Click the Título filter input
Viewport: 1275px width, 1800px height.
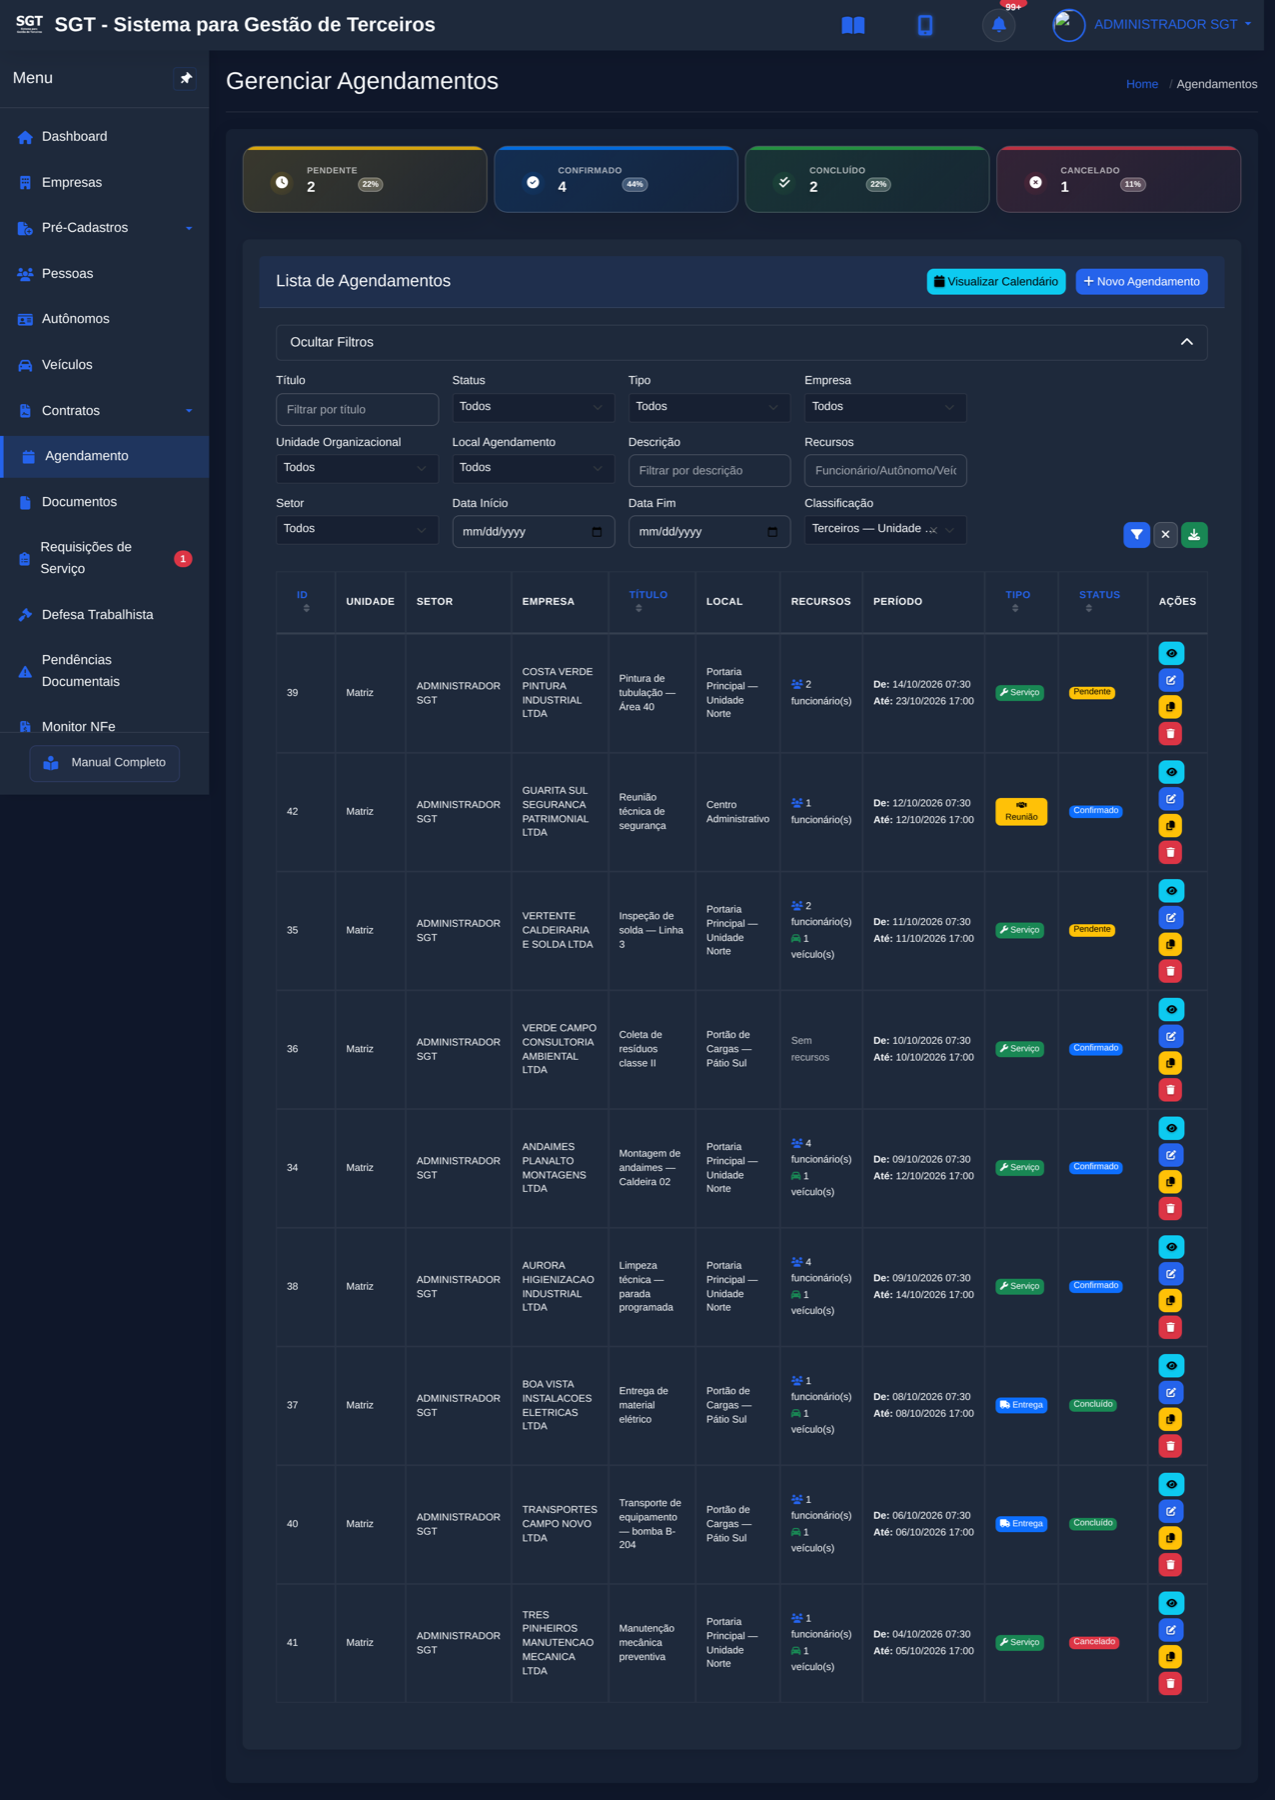point(357,410)
